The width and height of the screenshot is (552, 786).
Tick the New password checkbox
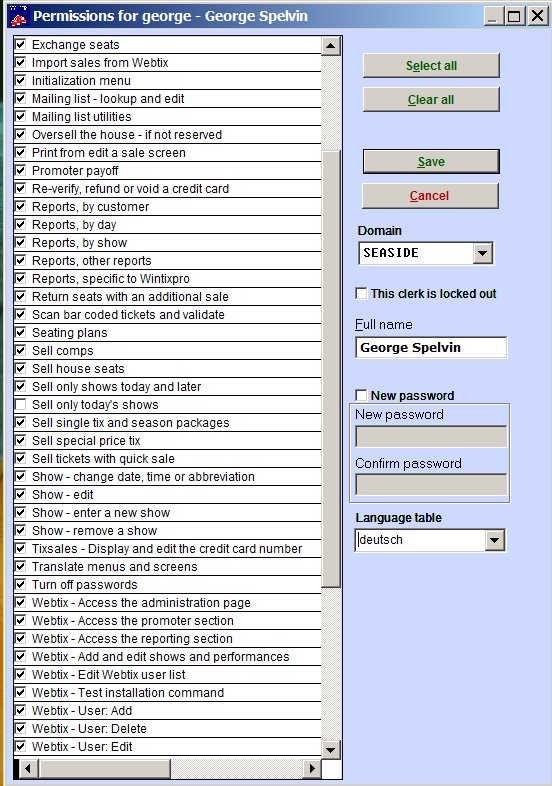[x=361, y=395]
